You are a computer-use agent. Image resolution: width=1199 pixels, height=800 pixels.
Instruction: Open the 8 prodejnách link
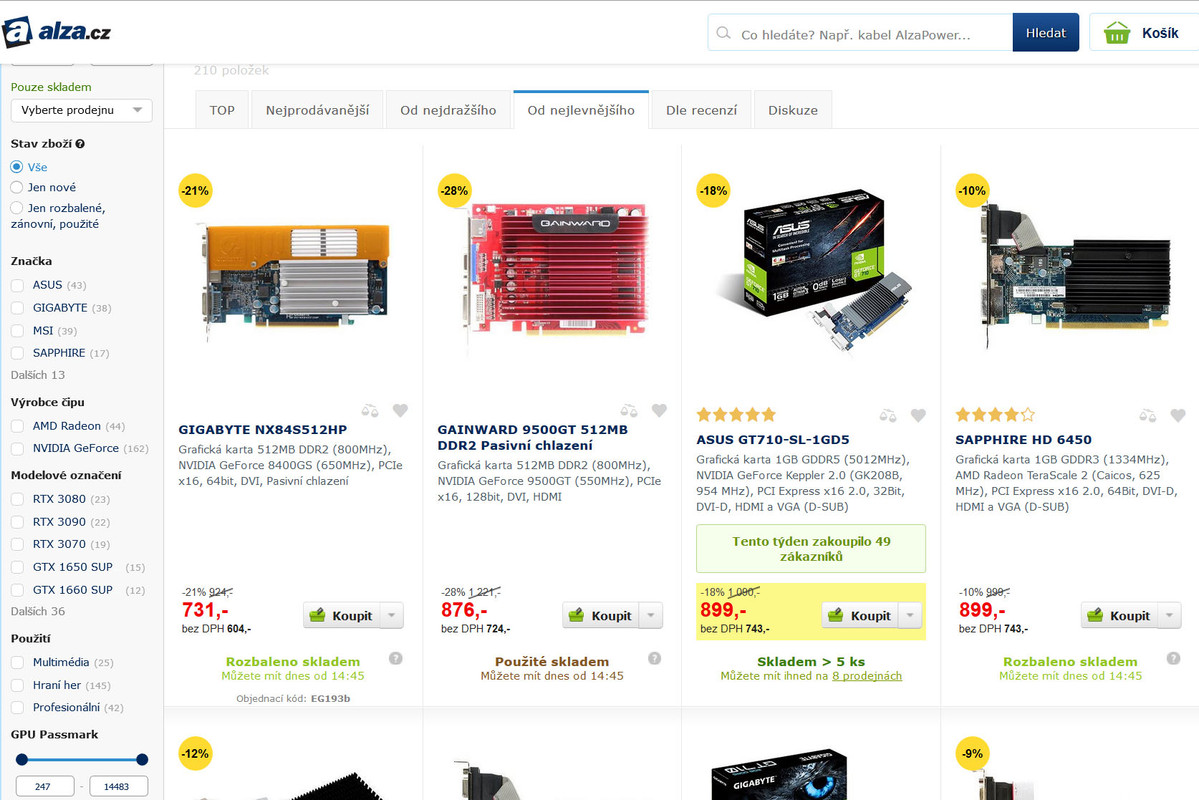pyautogui.click(x=867, y=676)
